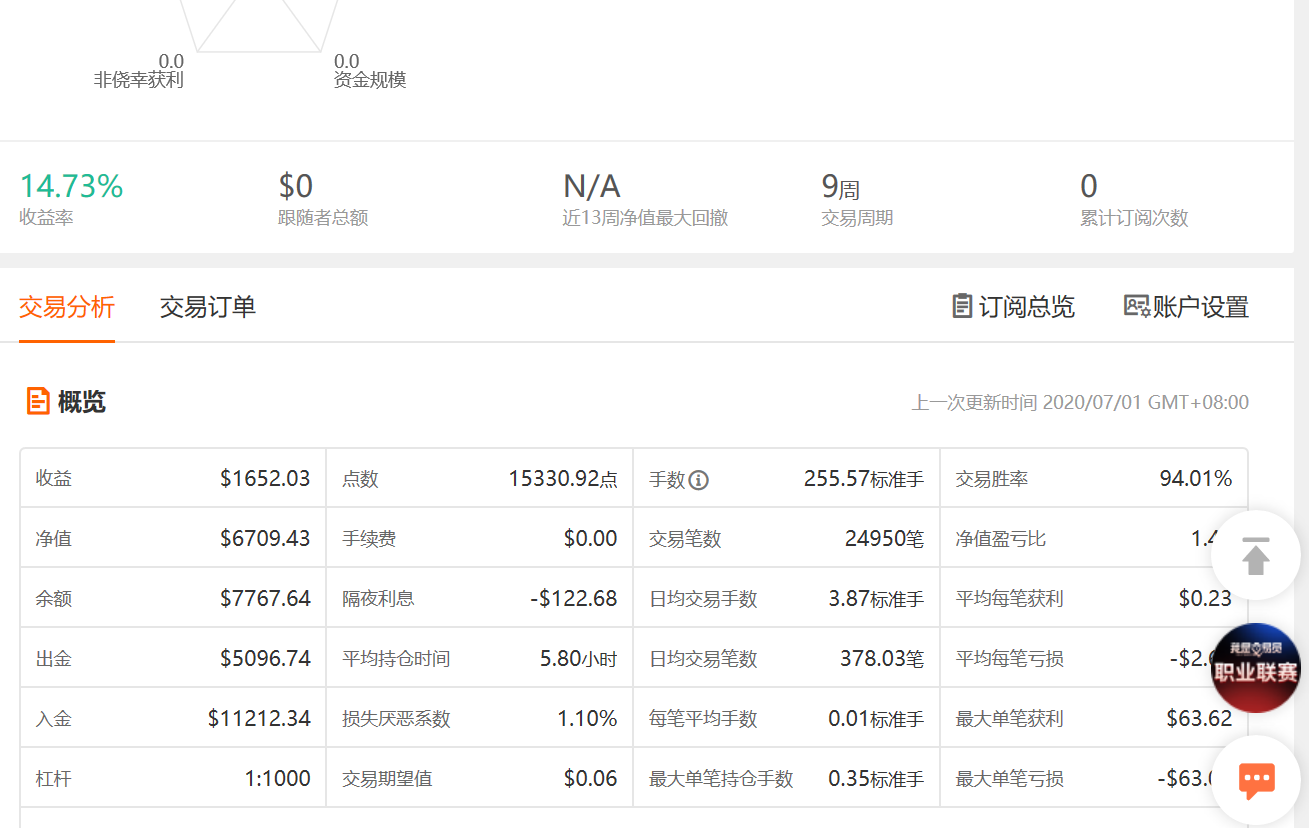Click the 最大单笔获利 value $63.62

[1200, 719]
